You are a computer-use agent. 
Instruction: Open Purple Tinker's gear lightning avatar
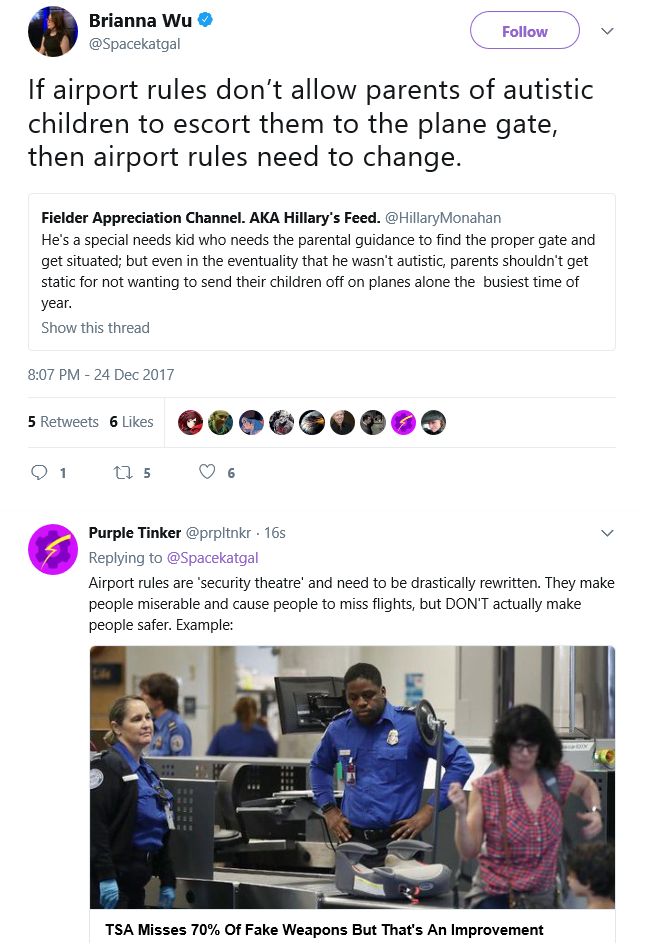coord(53,549)
